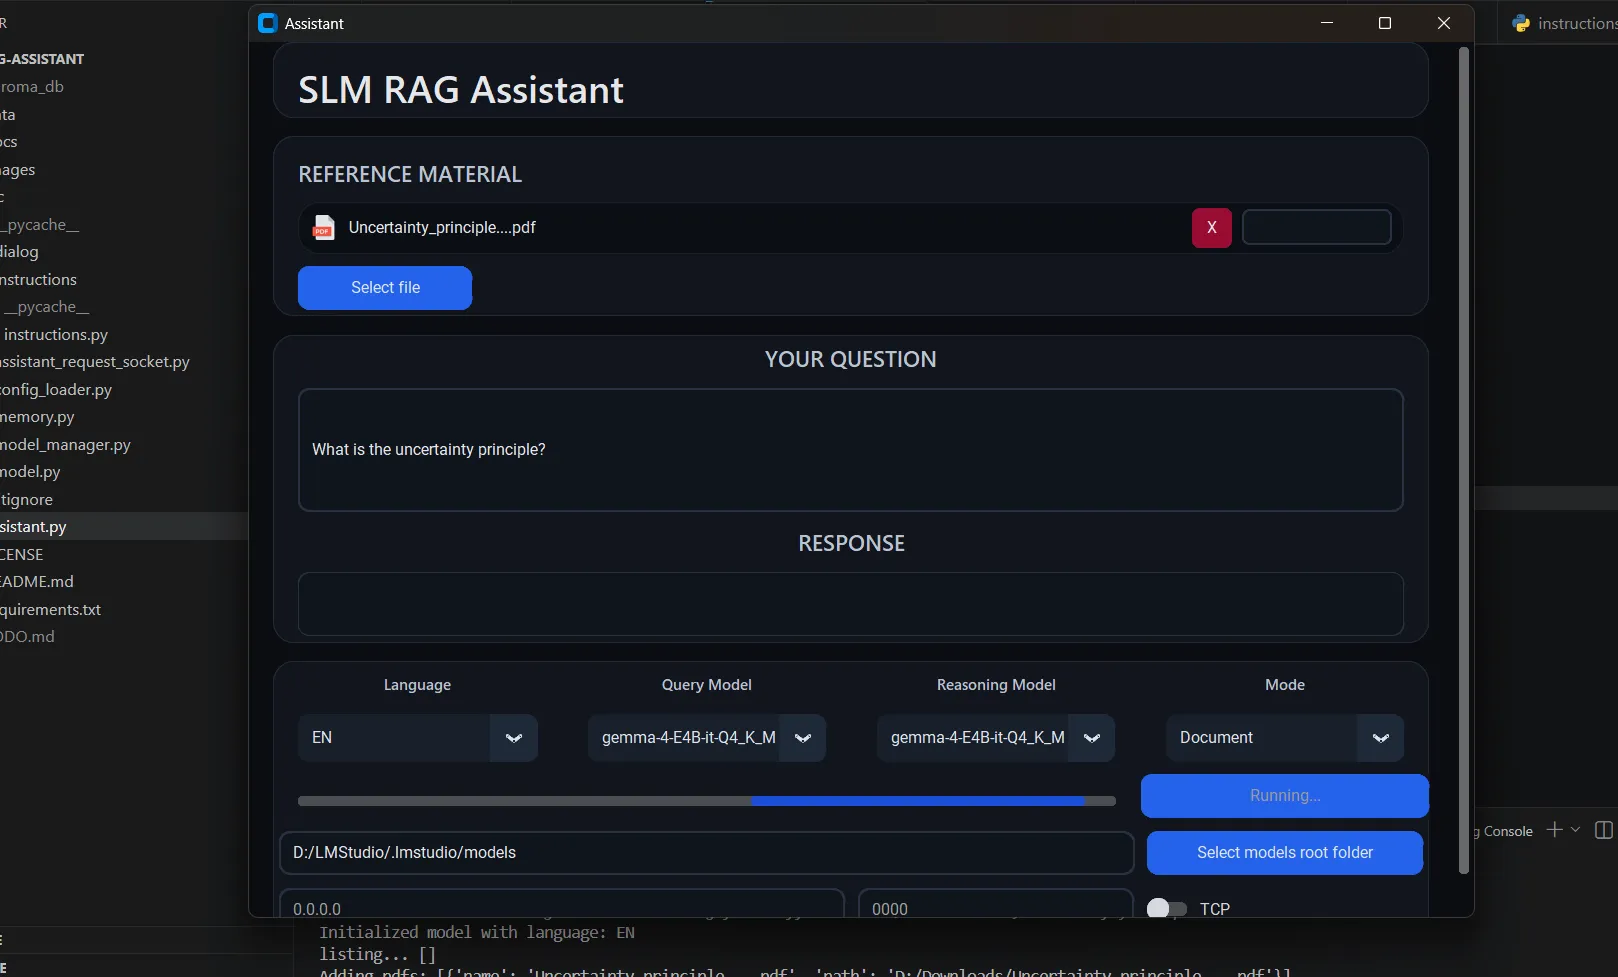Expand the instructions folder in explorer
This screenshot has width=1618, height=977.
tap(38, 280)
